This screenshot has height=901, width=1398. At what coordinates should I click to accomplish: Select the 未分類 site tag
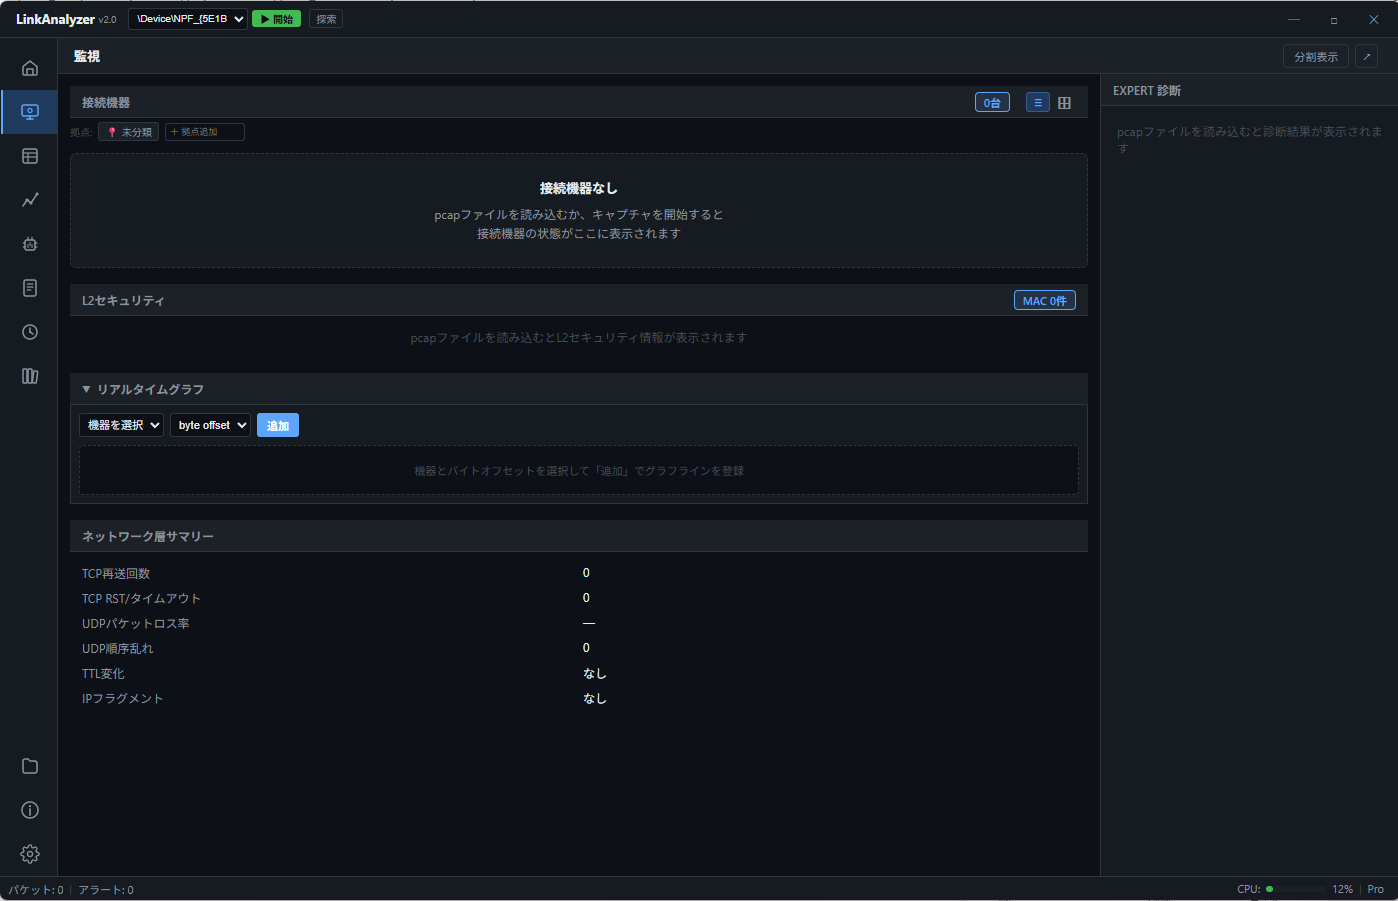[x=129, y=132]
